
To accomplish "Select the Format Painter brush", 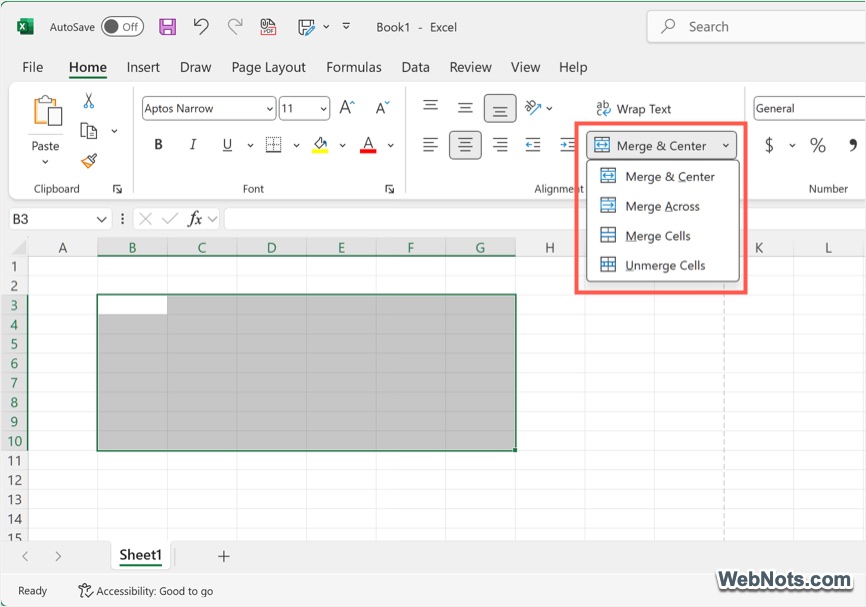I will coord(88,161).
